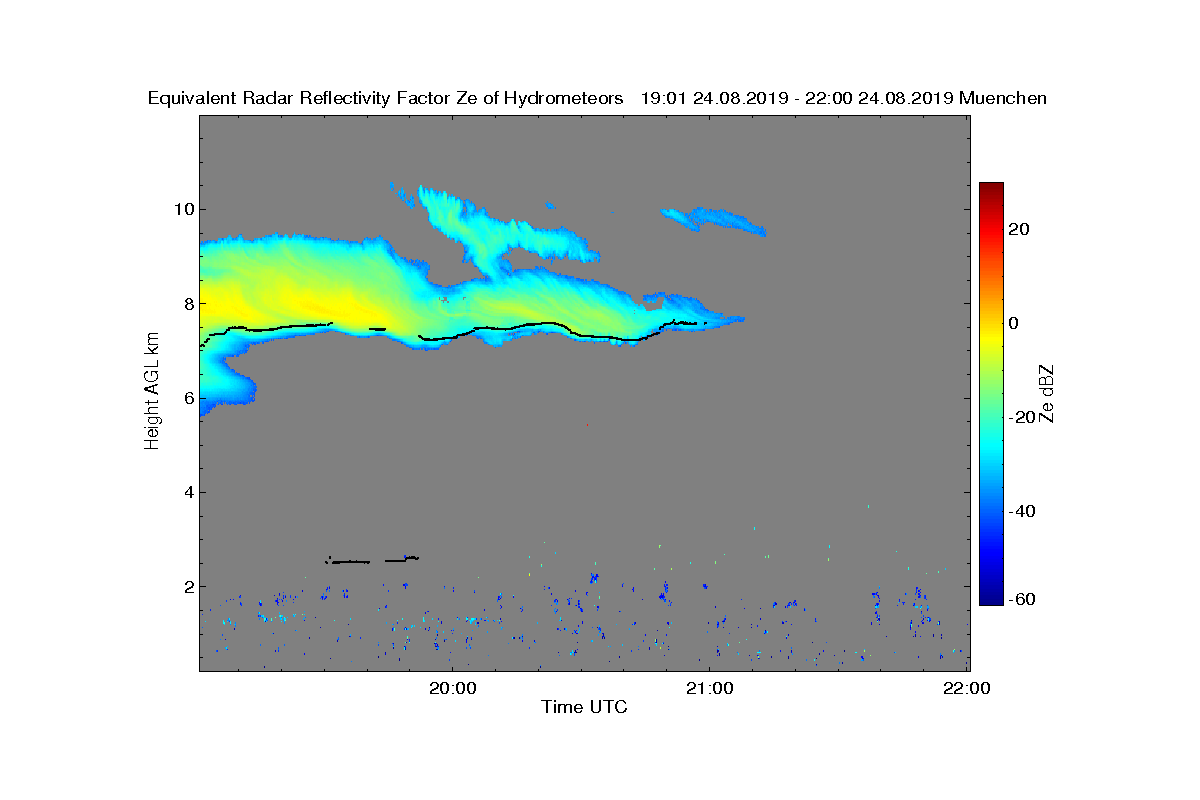Screen dimensions: 1200x800
Task: Click the 'Ze dBZ' colorbar label
Action: click(1048, 393)
